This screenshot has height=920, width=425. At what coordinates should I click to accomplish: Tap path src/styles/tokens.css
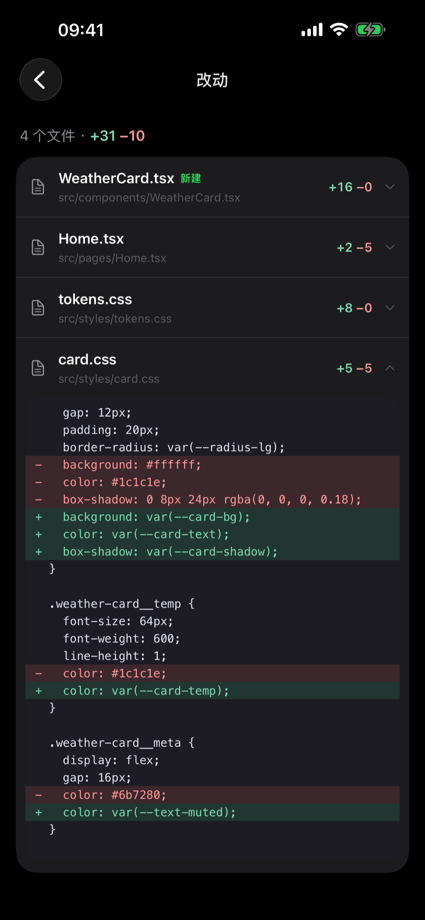115,319
